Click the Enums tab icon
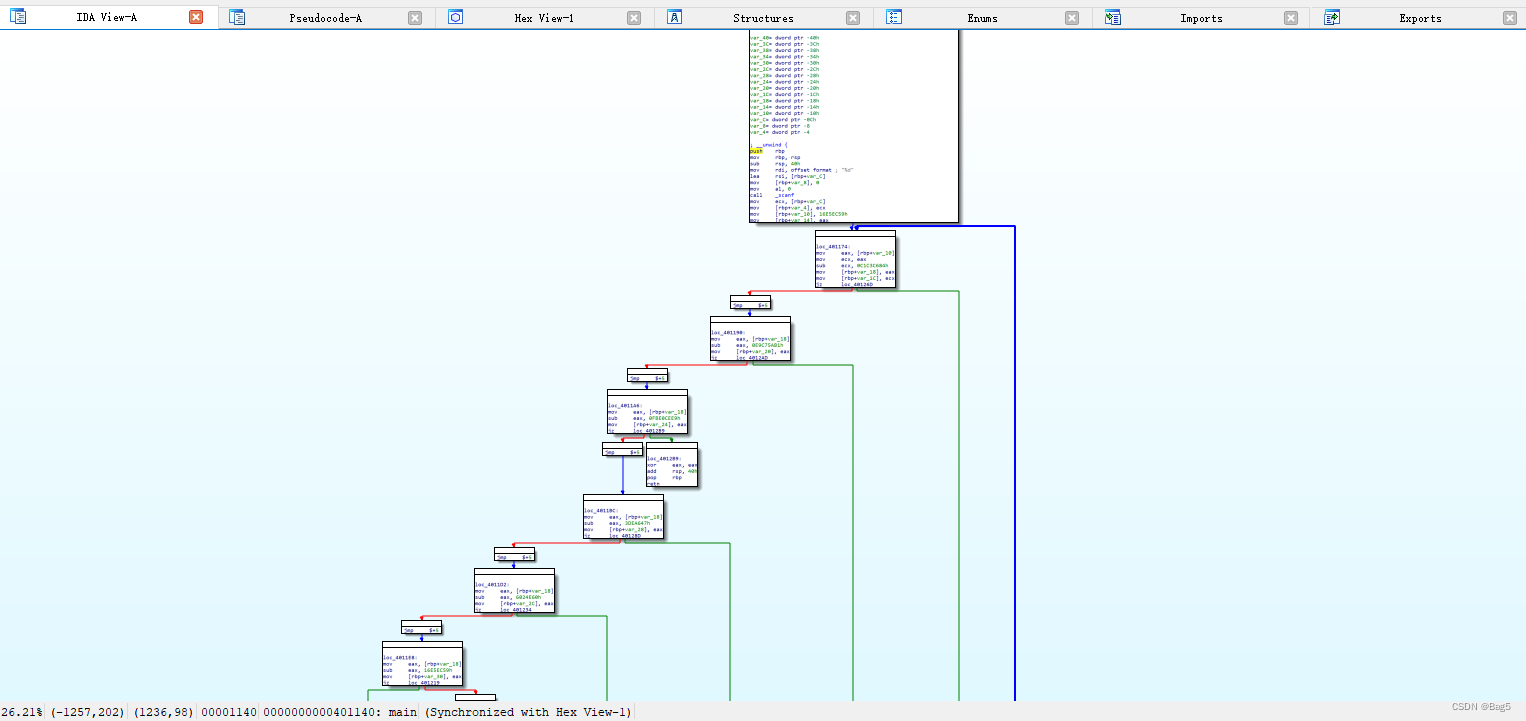Viewport: 1526px width, 721px height. [x=894, y=17]
